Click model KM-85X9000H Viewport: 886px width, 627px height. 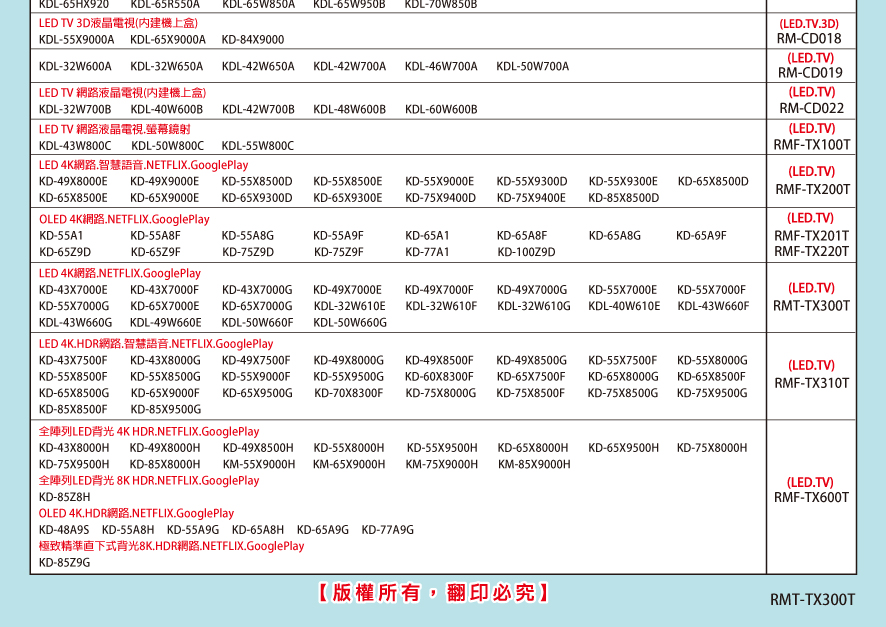[x=535, y=464]
